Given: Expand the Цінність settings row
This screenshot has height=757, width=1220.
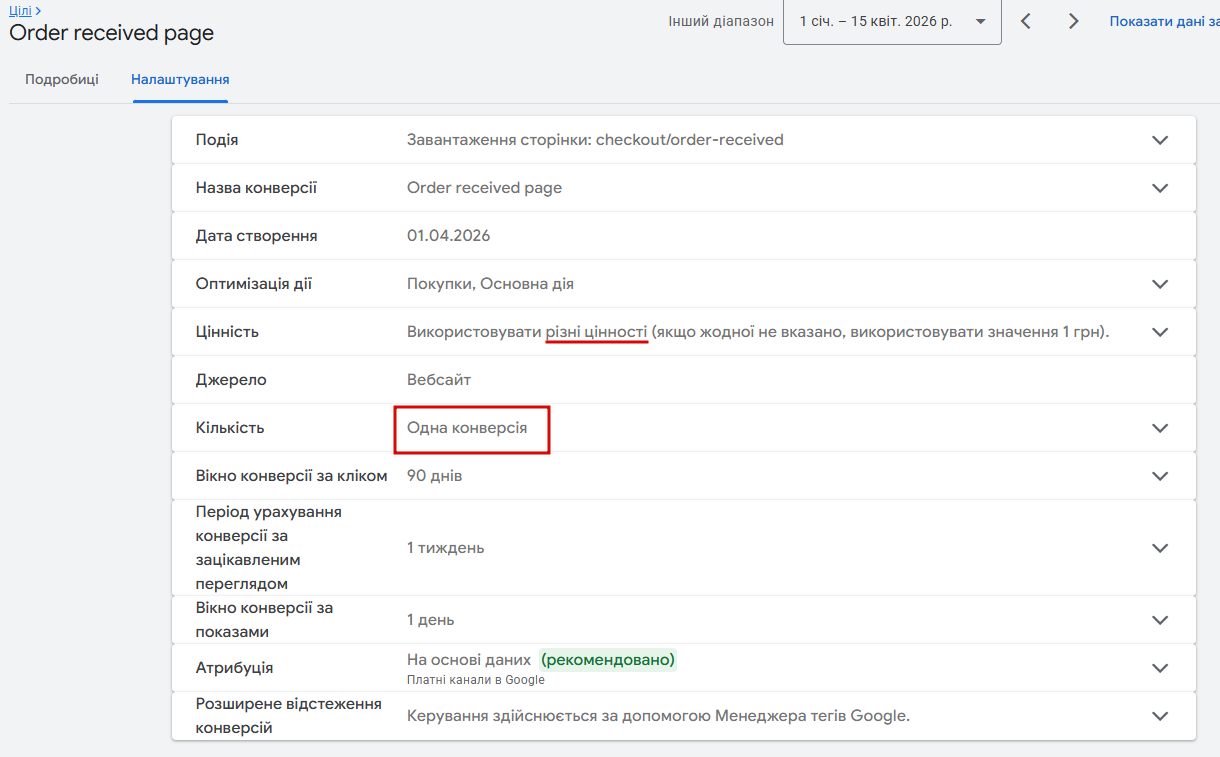Looking at the screenshot, I should (x=1160, y=332).
